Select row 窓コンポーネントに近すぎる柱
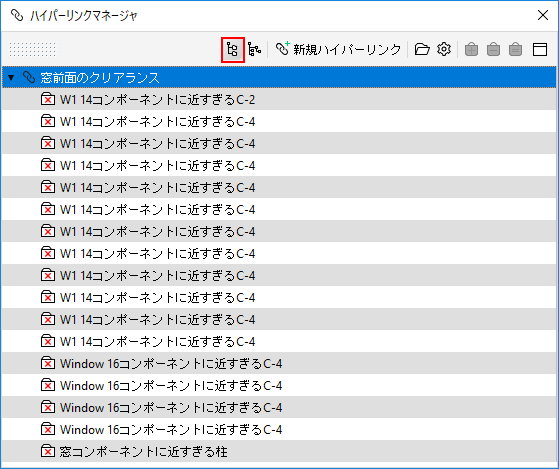 click(279, 452)
